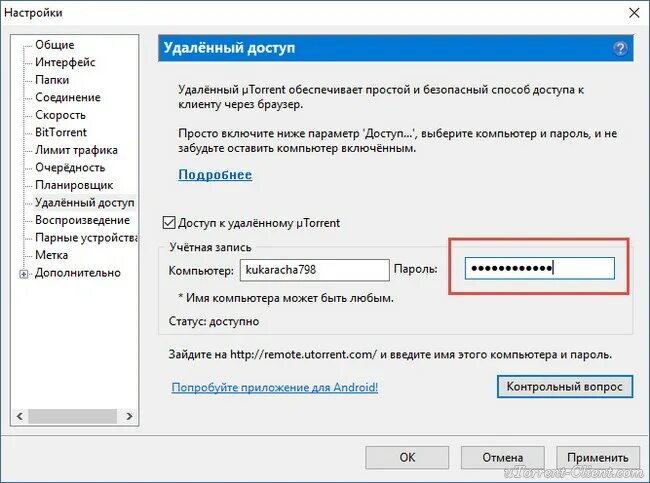Click the Контрольный вопрос button
Screen dimensions: 650x483
click(x=565, y=386)
